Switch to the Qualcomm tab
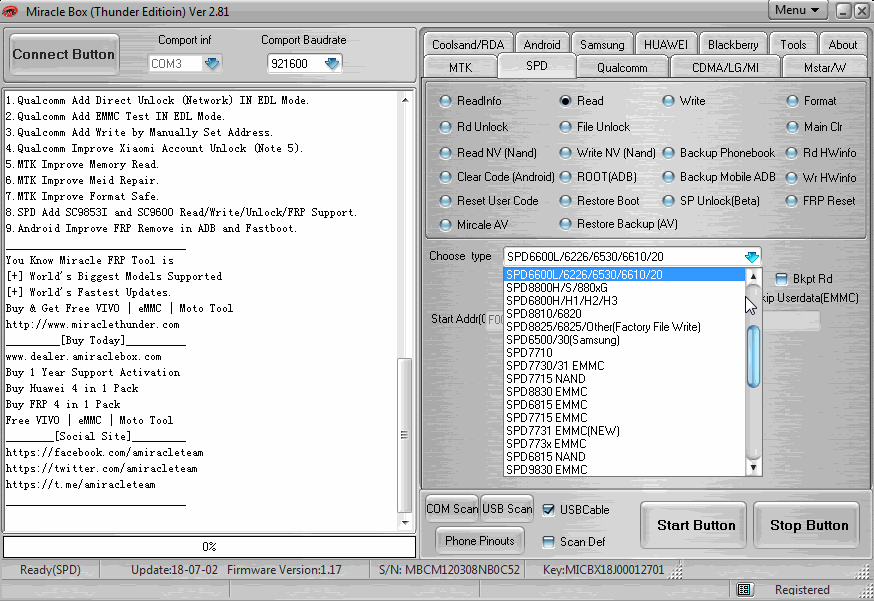The height and width of the screenshot is (601, 874). pos(622,68)
